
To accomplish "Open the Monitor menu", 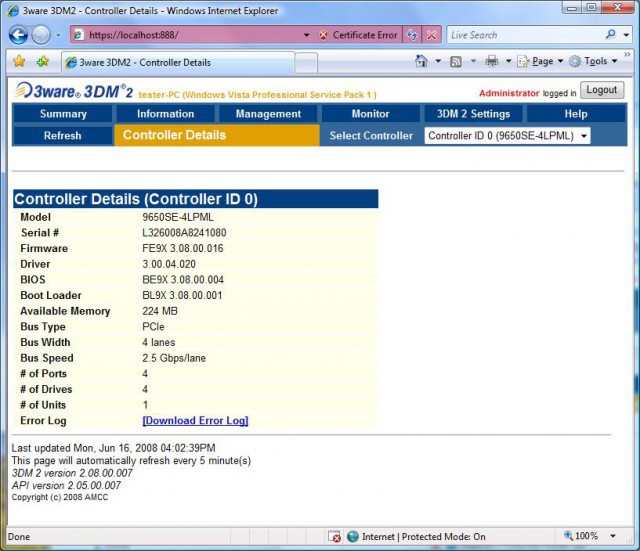I will [x=371, y=114].
